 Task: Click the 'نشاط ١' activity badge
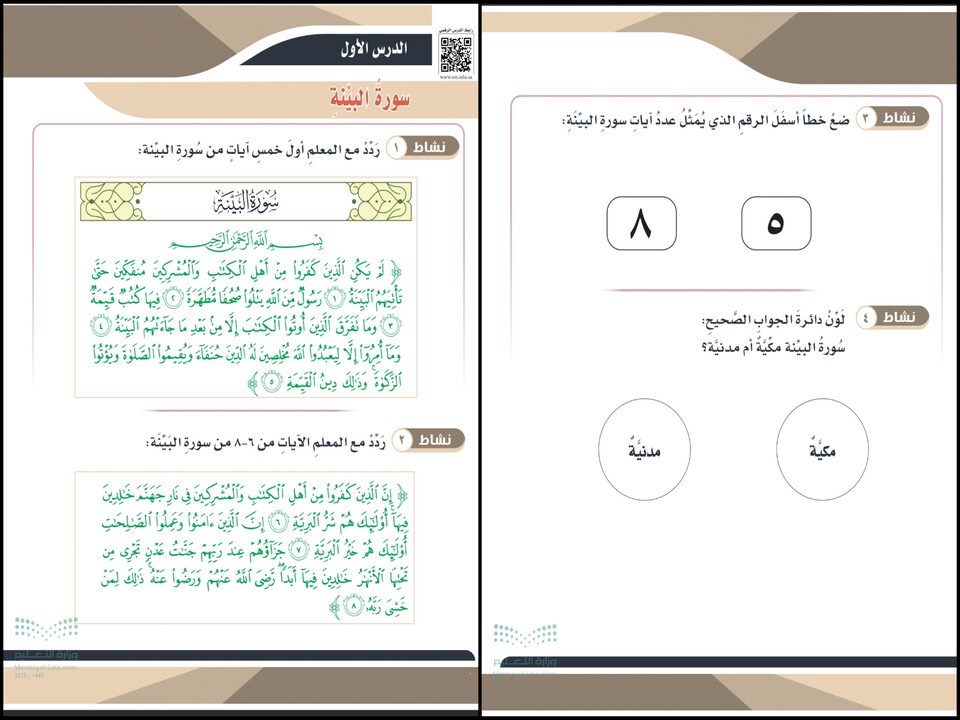(x=423, y=148)
